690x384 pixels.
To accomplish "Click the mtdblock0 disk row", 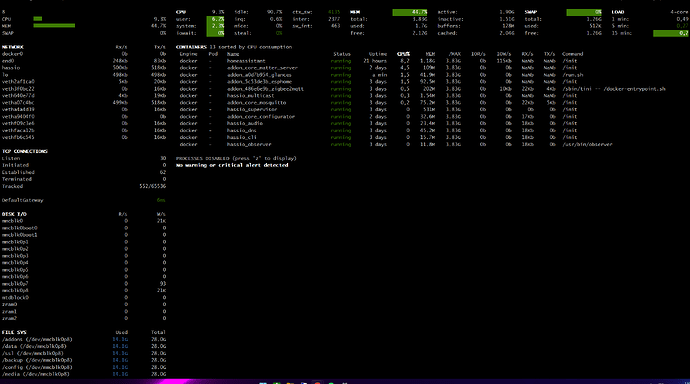I will pyautogui.click(x=84, y=298).
